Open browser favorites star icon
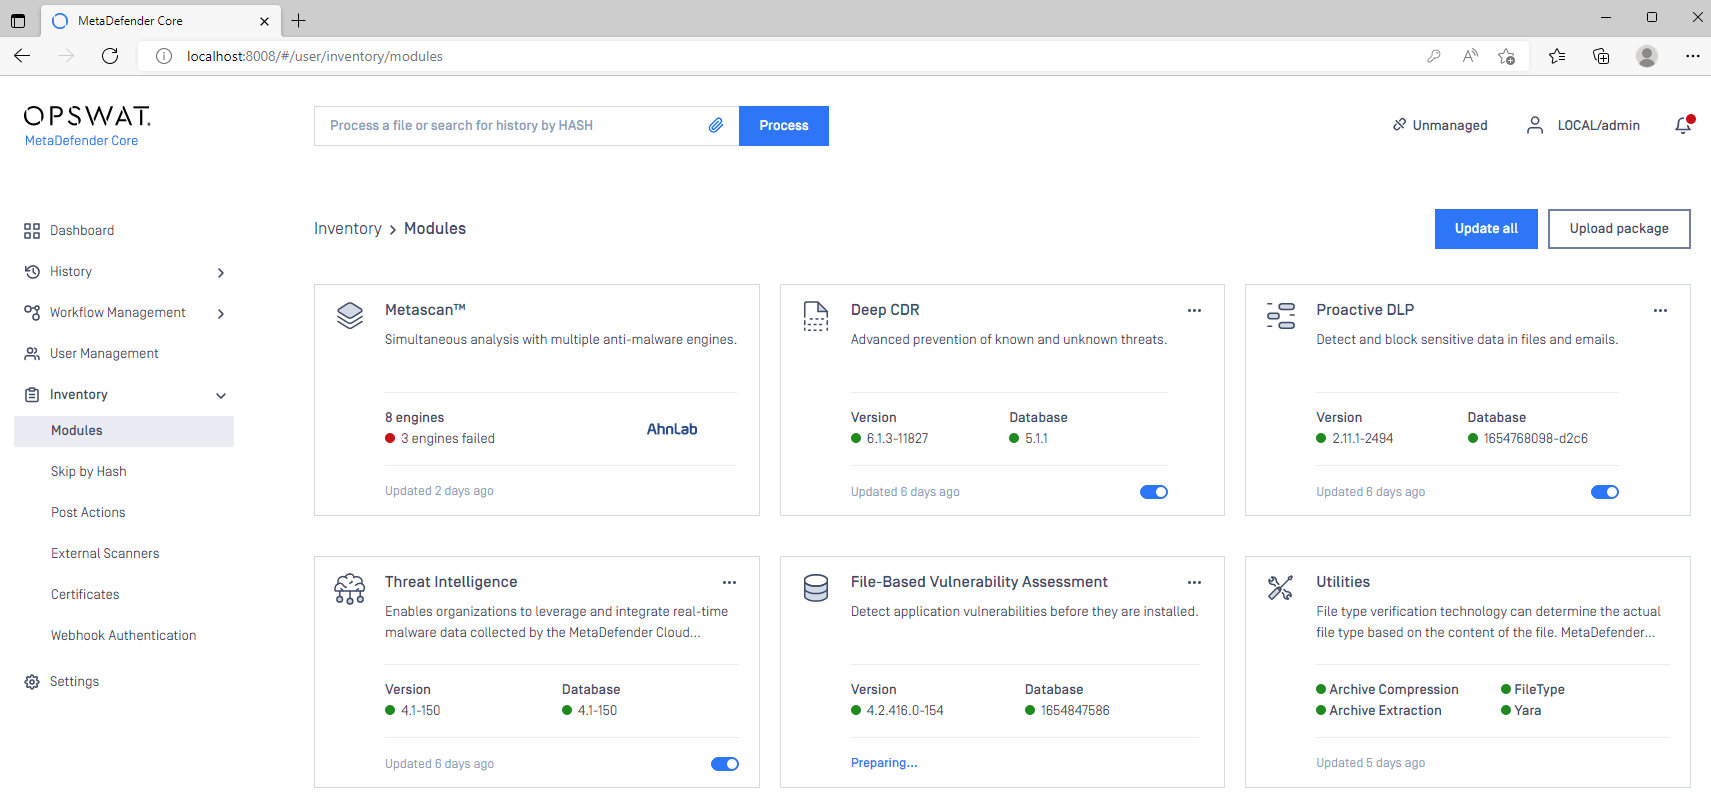 click(x=1557, y=56)
